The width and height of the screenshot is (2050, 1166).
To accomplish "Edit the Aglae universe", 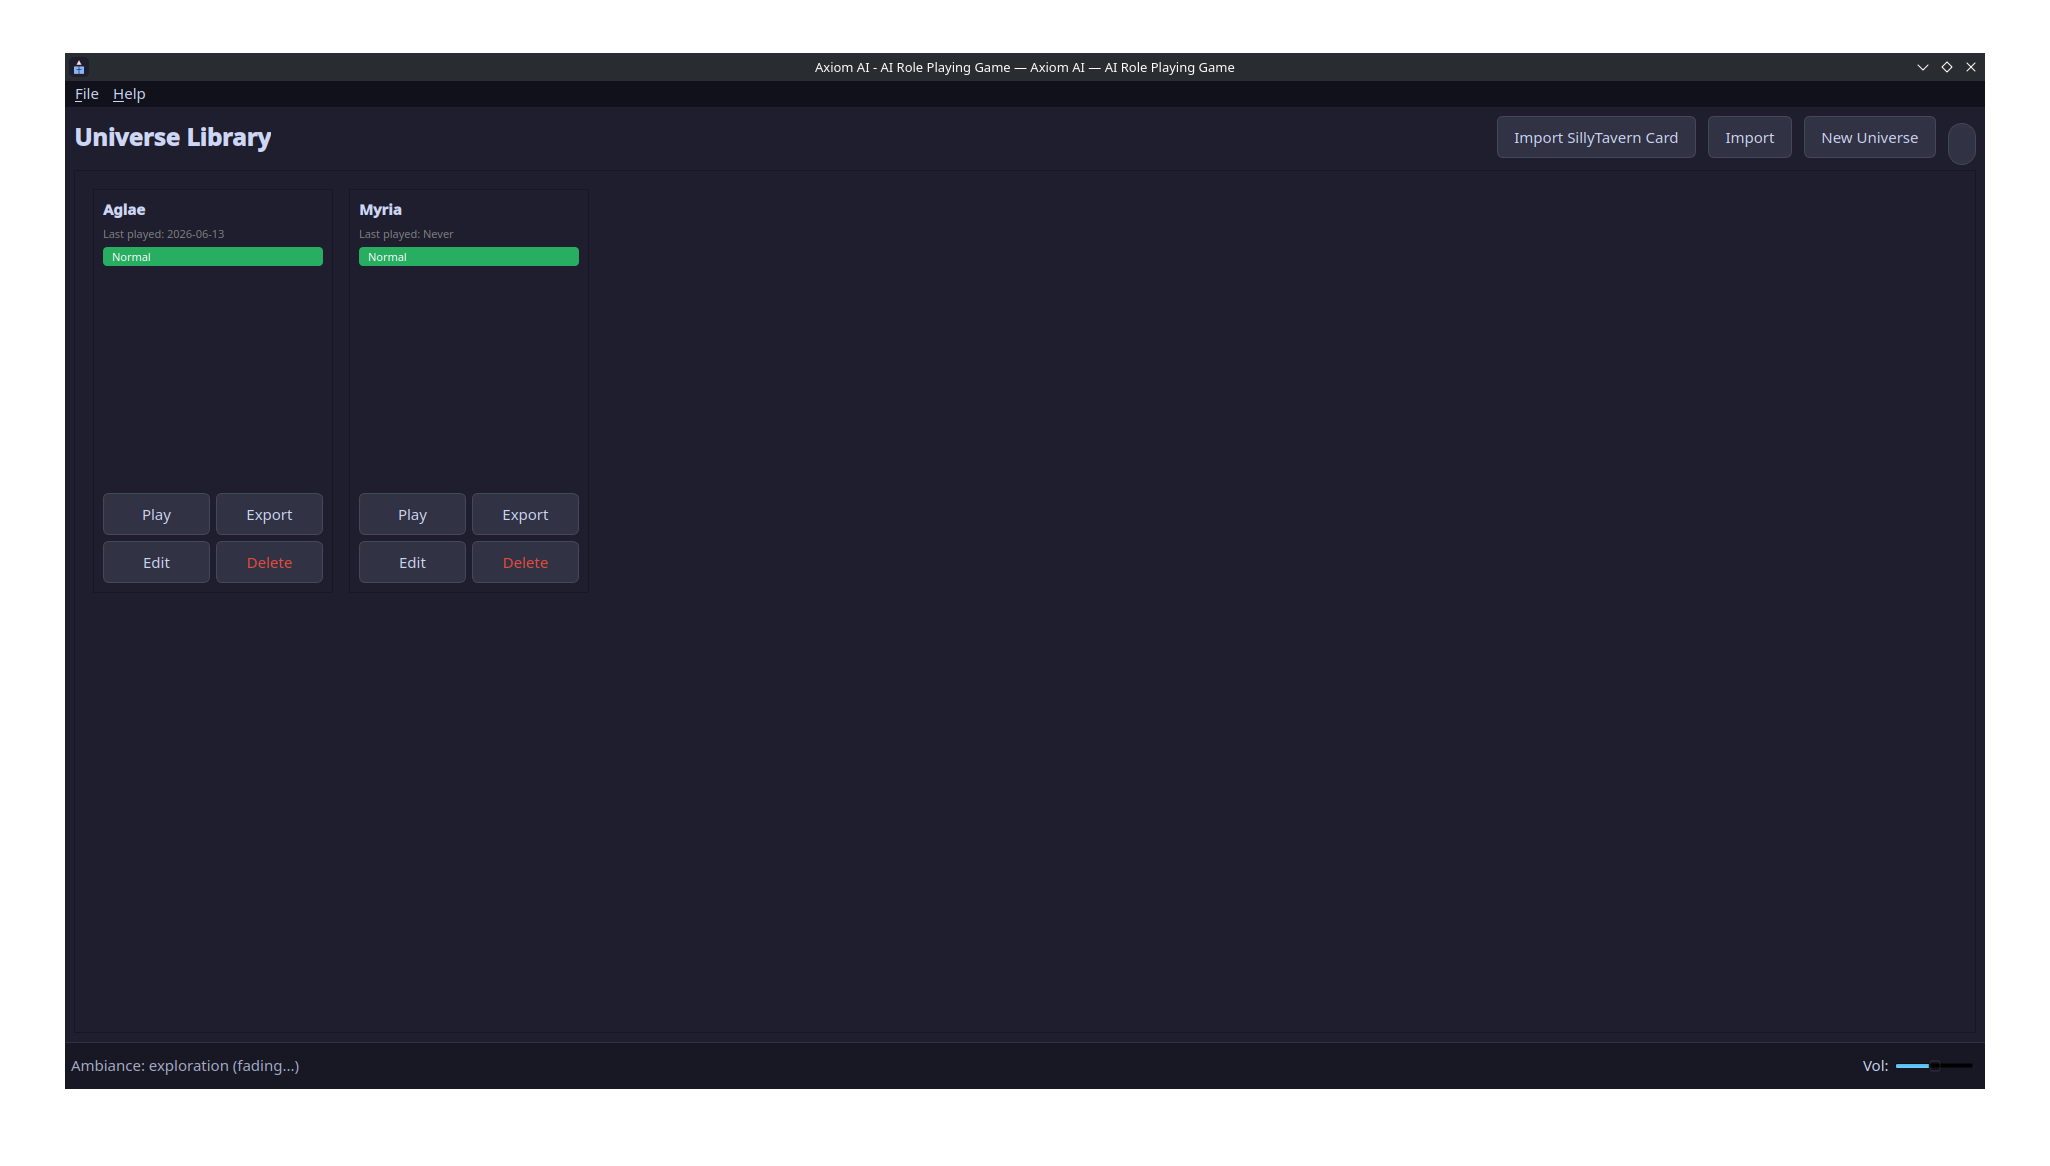I will point(156,563).
